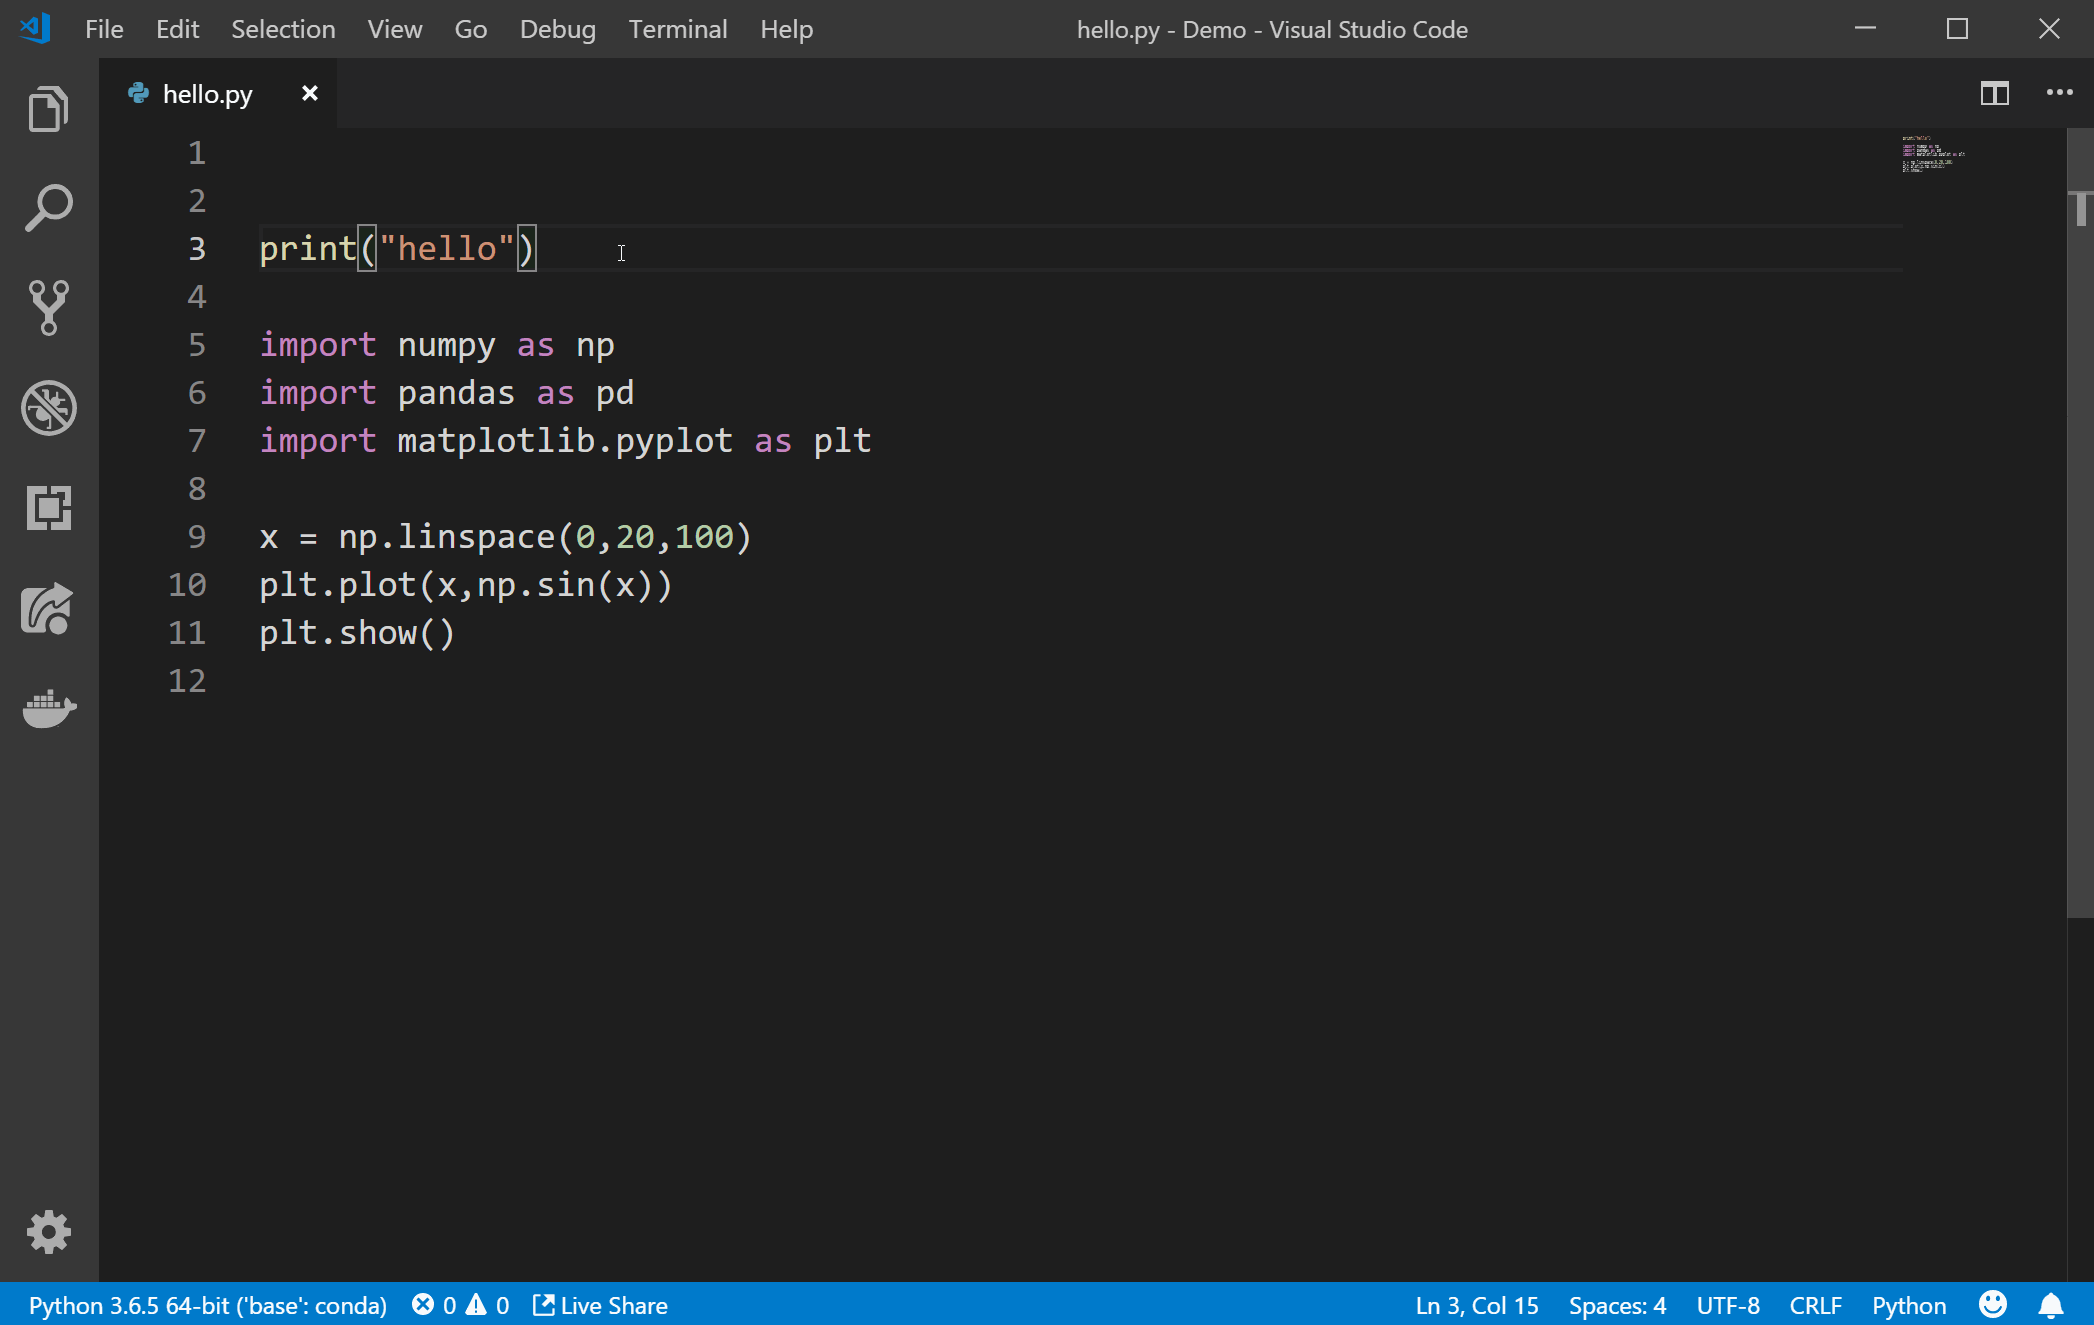Screen dimensions: 2094x1325
Task: Open Settings via the gear icon
Action: coord(47,1232)
